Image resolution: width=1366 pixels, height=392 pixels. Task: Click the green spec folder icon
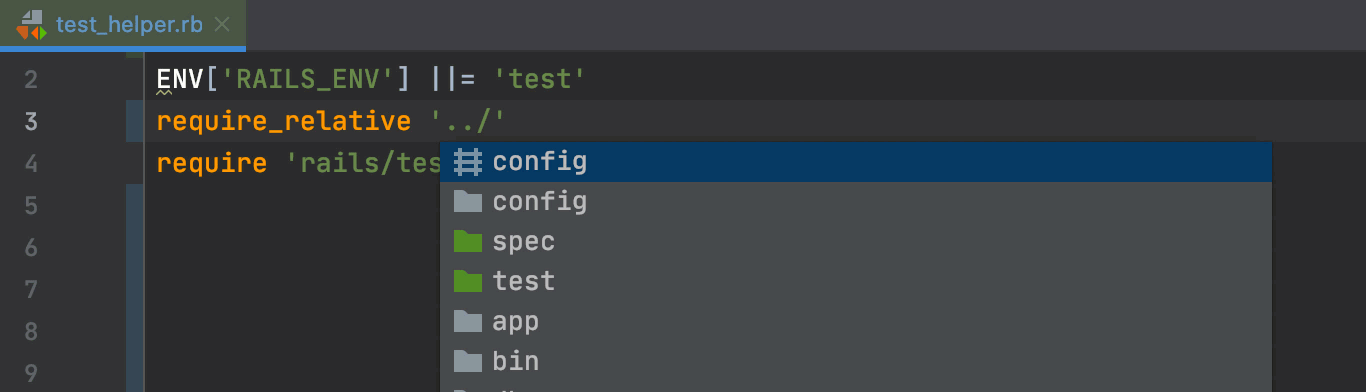click(x=468, y=242)
